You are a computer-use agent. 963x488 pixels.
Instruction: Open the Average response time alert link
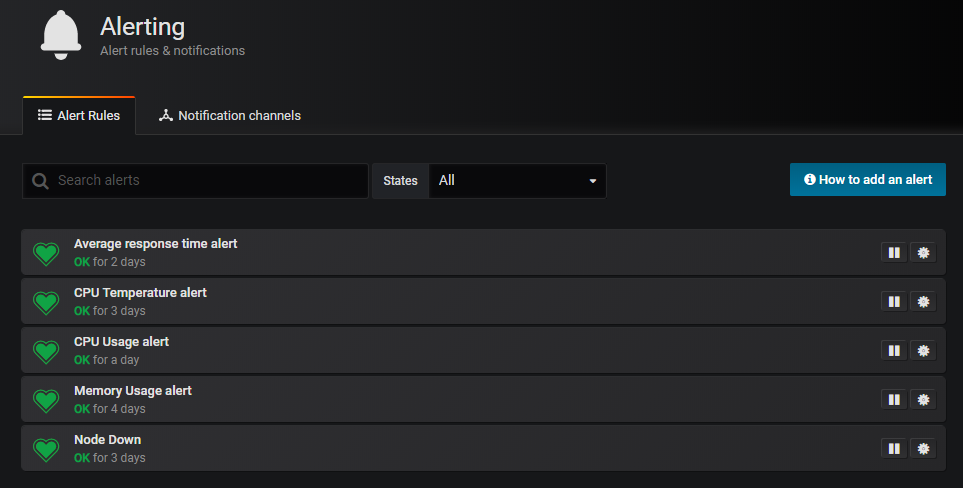tap(155, 243)
